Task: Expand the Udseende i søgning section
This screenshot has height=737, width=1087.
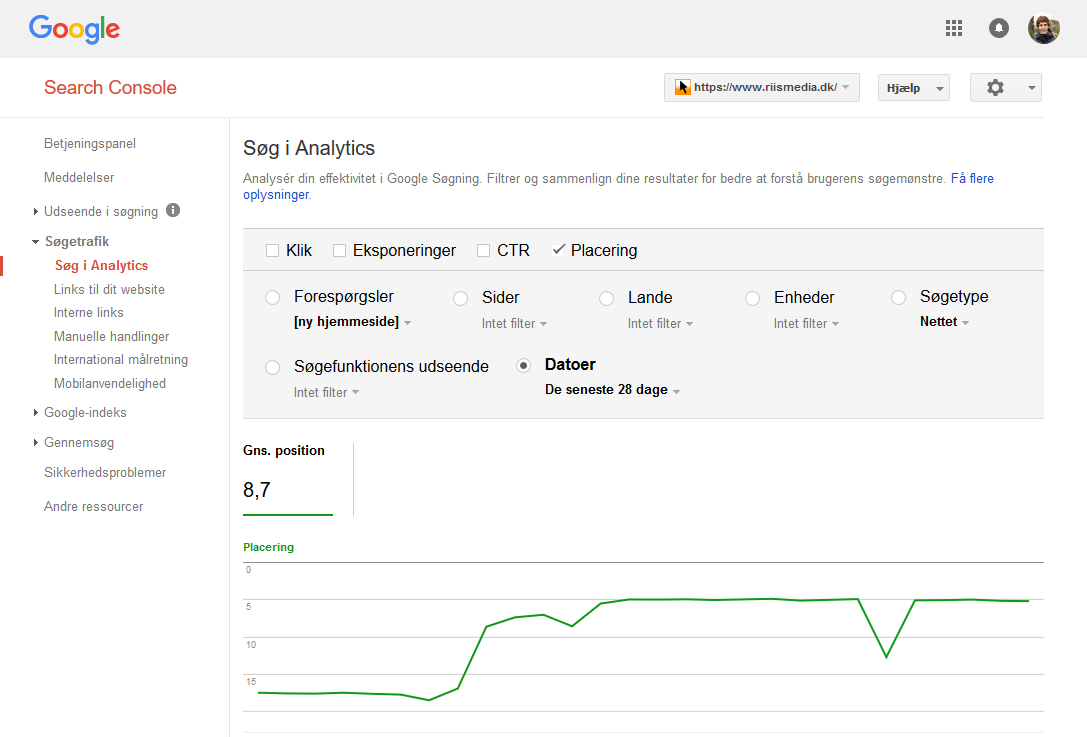Action: (x=35, y=211)
